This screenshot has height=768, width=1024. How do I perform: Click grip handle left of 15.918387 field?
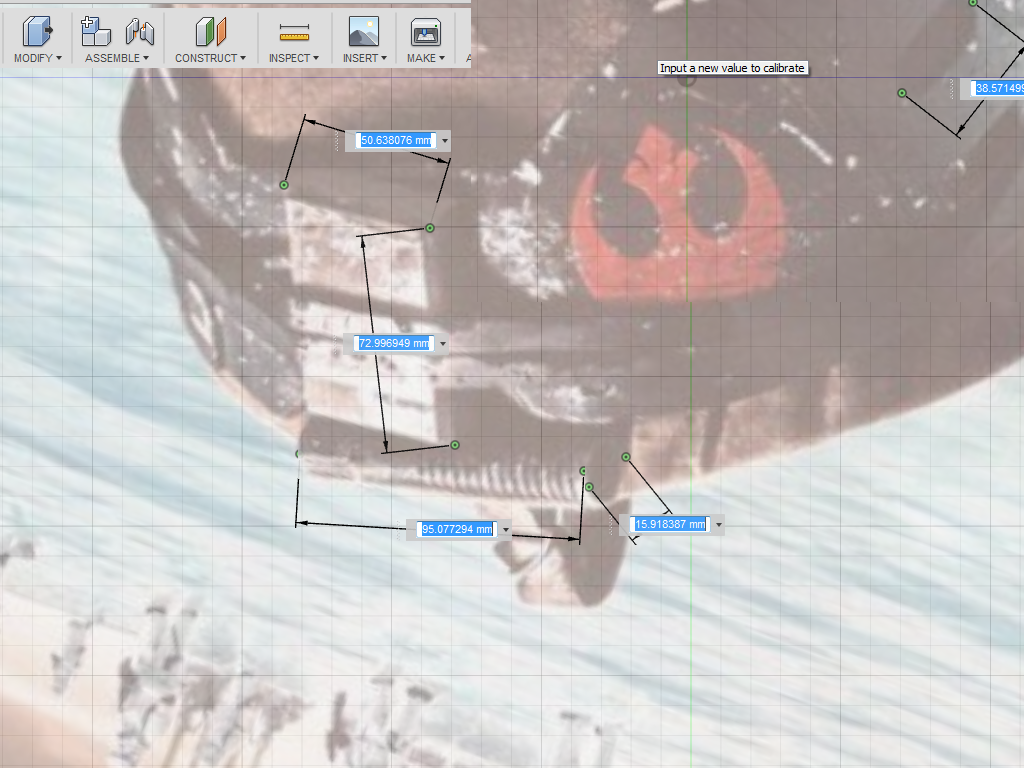click(x=612, y=524)
